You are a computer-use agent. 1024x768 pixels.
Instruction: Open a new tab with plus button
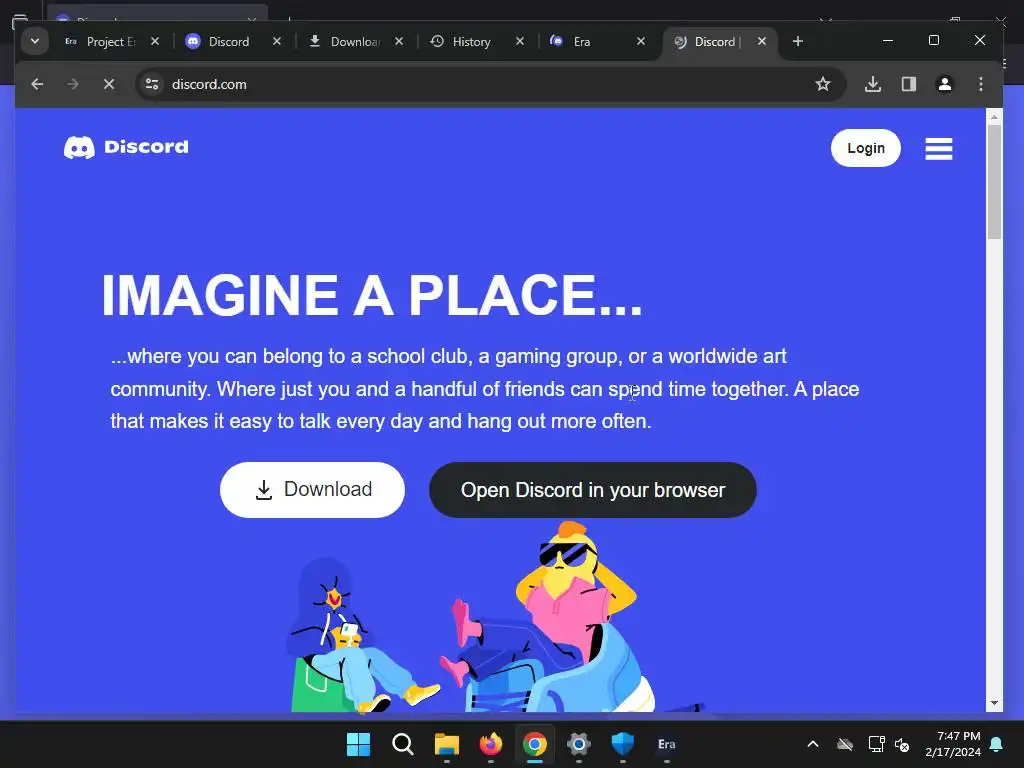797,41
